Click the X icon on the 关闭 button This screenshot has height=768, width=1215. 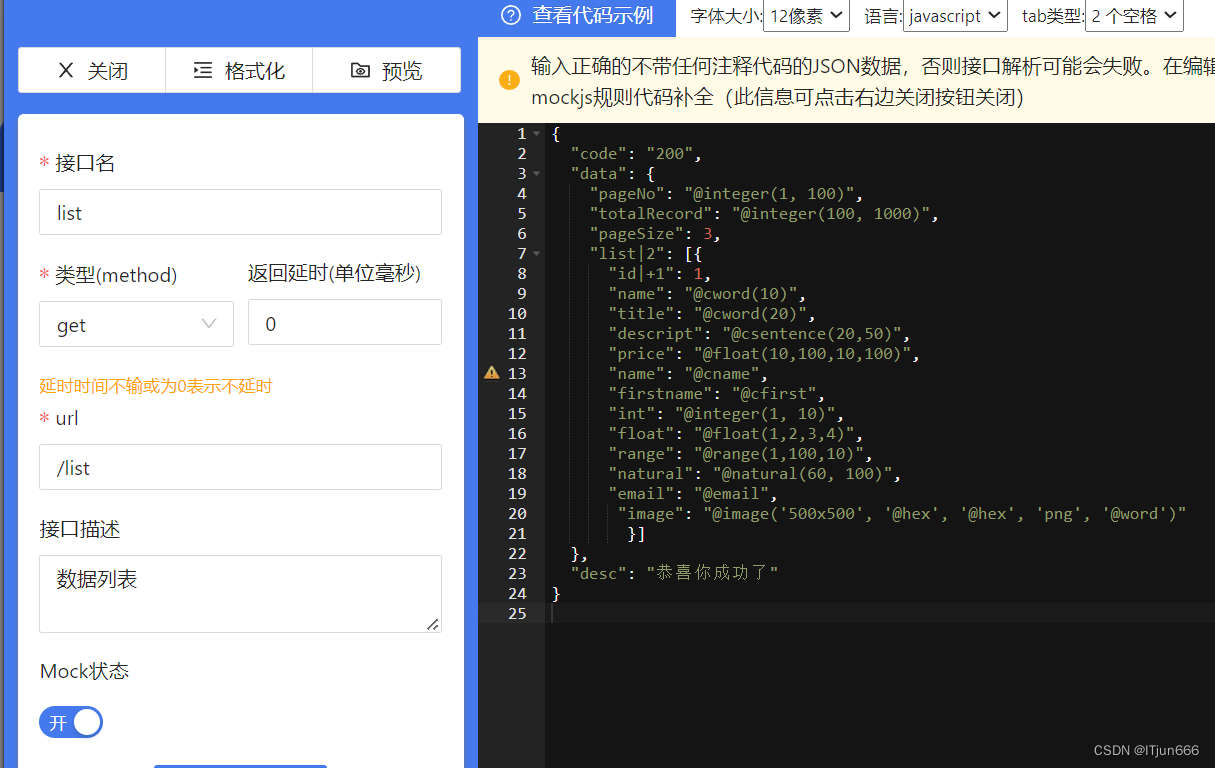point(65,70)
